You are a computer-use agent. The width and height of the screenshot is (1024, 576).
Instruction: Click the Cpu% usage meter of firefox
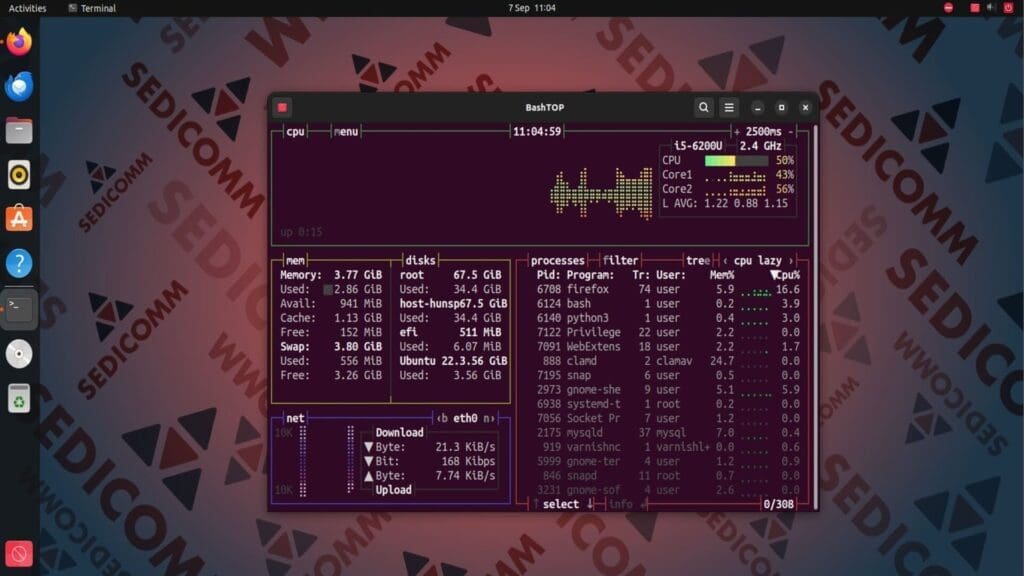coord(756,289)
